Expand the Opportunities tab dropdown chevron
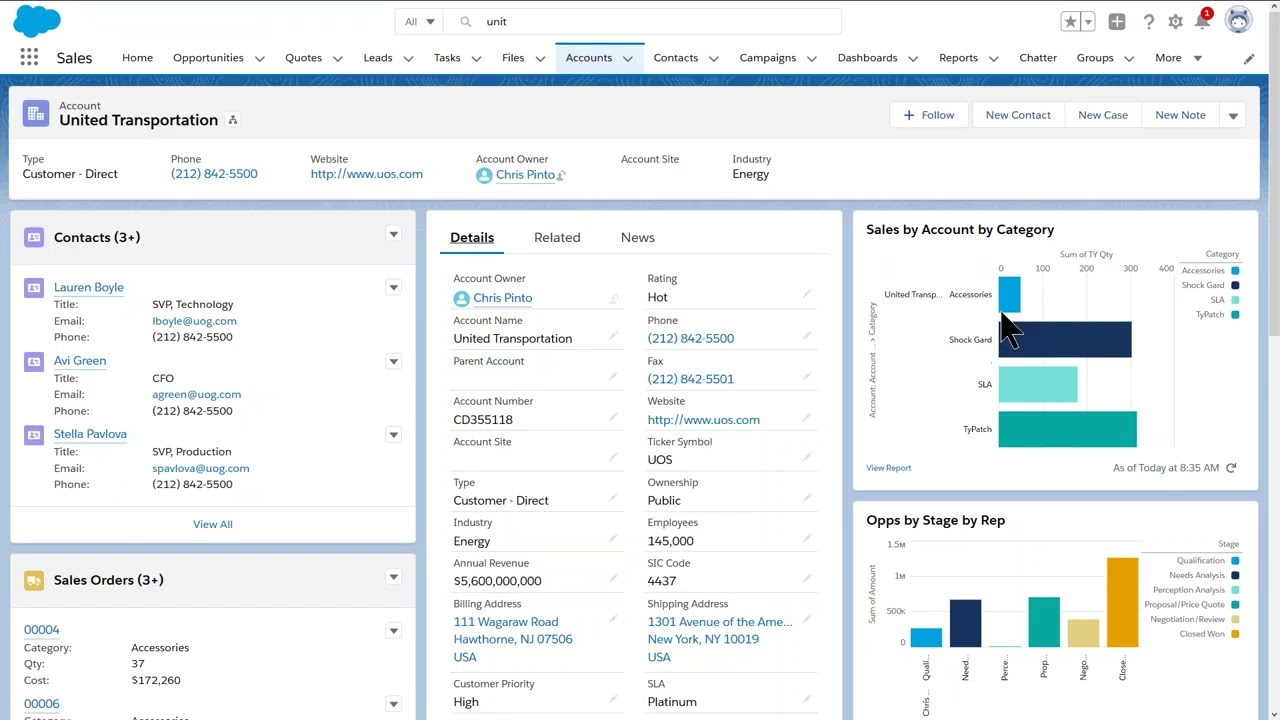The image size is (1280, 720). (x=259, y=59)
